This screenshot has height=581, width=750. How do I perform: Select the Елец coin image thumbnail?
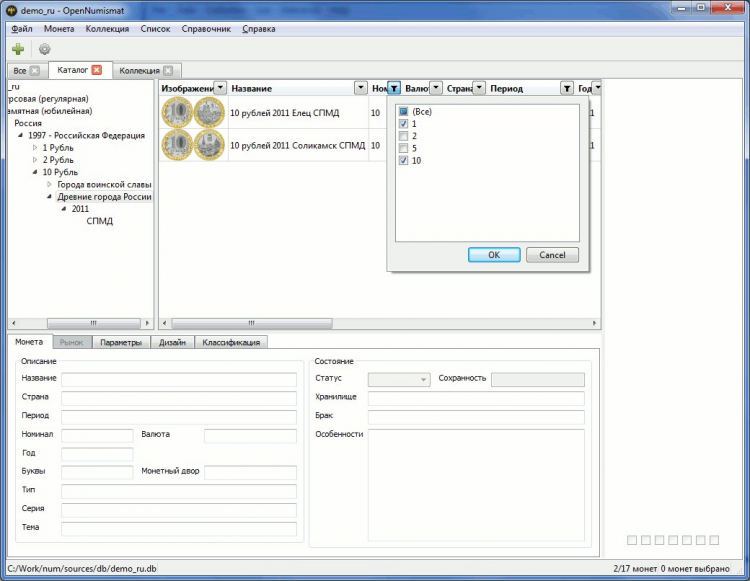coord(193,112)
